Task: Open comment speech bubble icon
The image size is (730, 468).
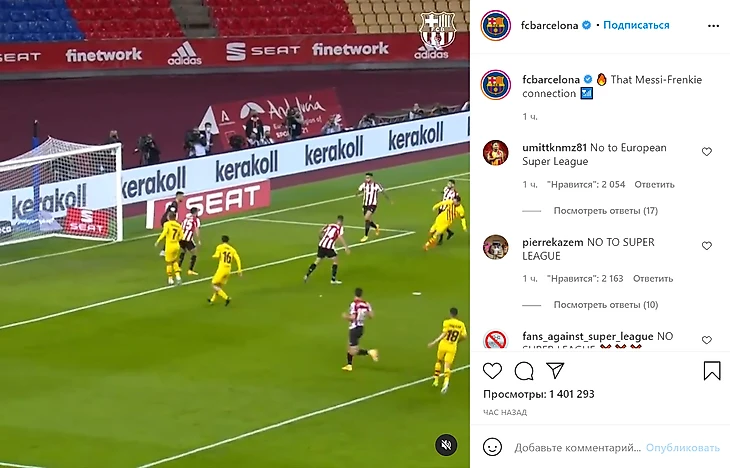Action: click(x=524, y=371)
